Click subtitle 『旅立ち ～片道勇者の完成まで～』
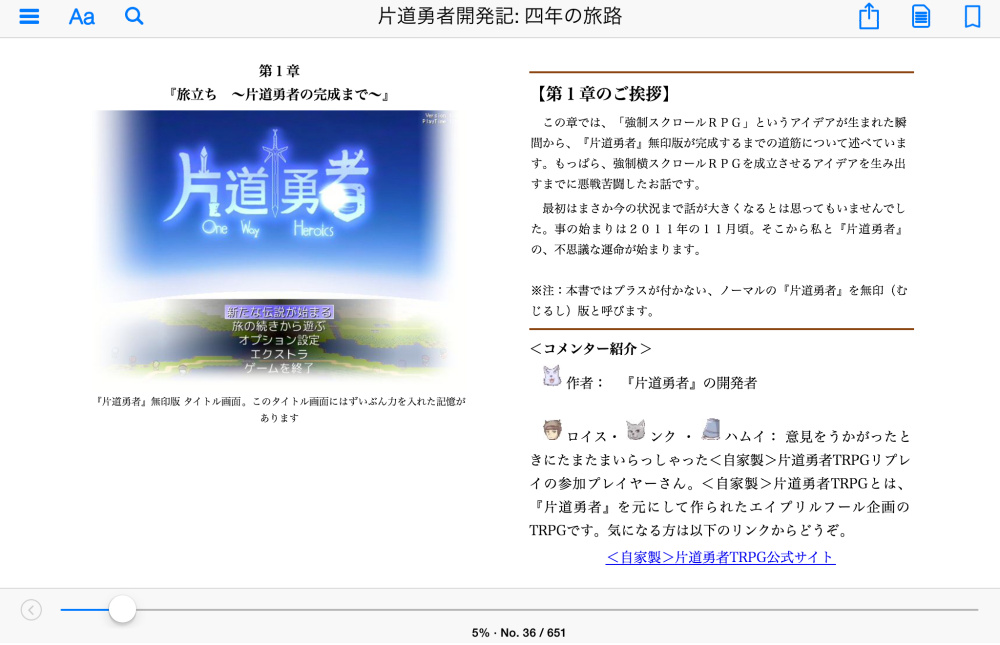The width and height of the screenshot is (1000, 645). pyautogui.click(x=279, y=94)
